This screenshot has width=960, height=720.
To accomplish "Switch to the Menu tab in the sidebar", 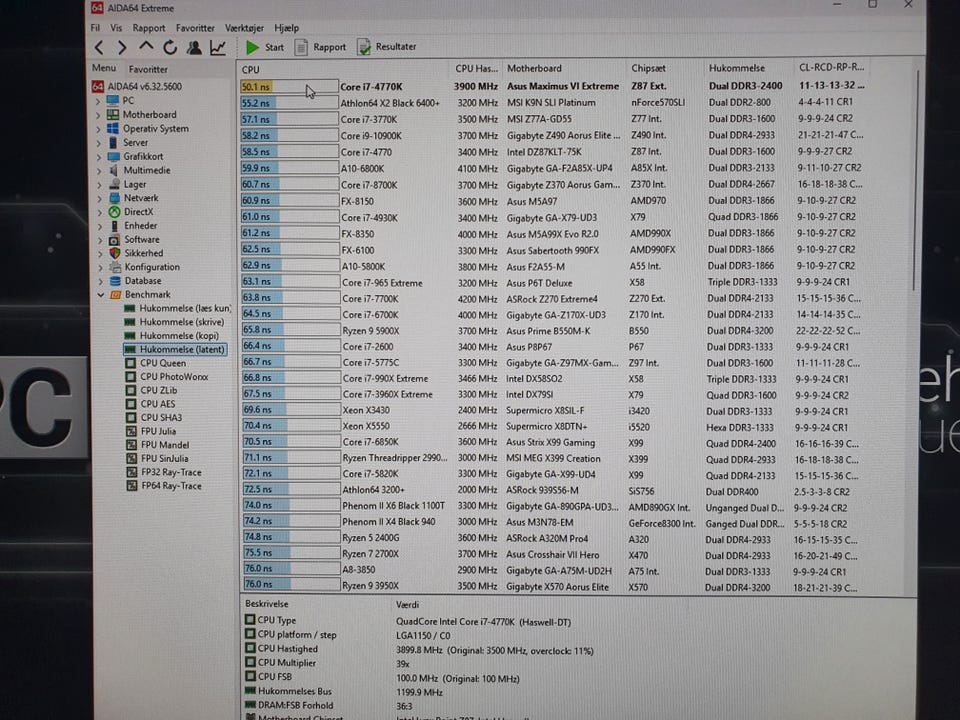I will [103, 68].
